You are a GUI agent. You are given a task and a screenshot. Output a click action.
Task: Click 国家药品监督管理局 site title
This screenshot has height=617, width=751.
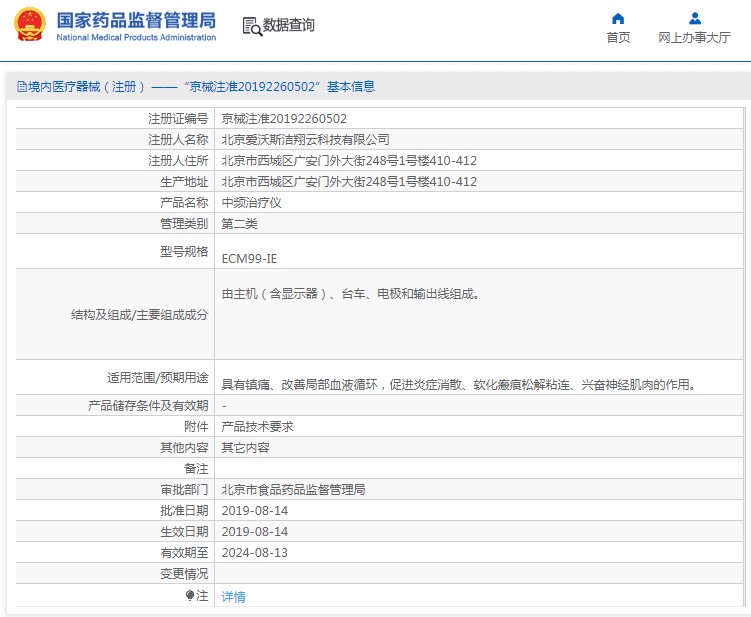(136, 20)
